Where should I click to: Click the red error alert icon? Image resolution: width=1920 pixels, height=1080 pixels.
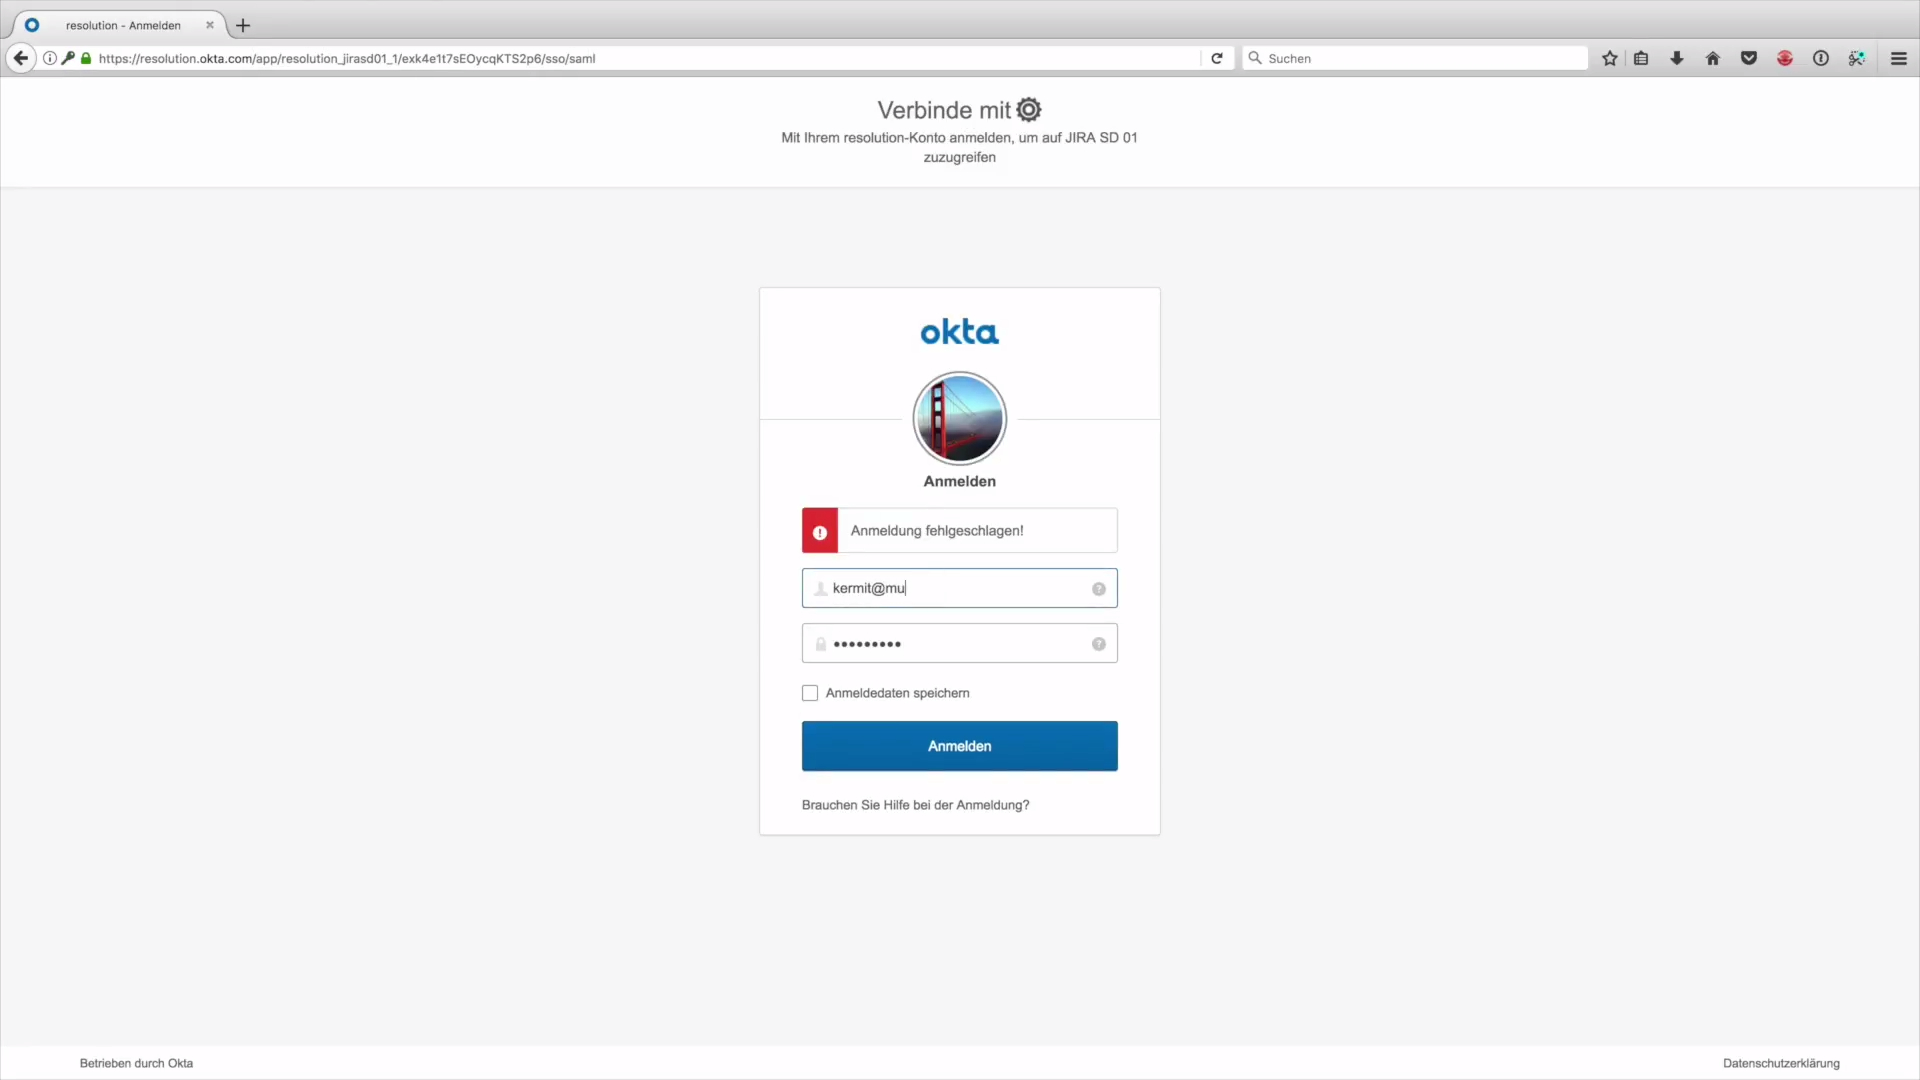point(820,531)
